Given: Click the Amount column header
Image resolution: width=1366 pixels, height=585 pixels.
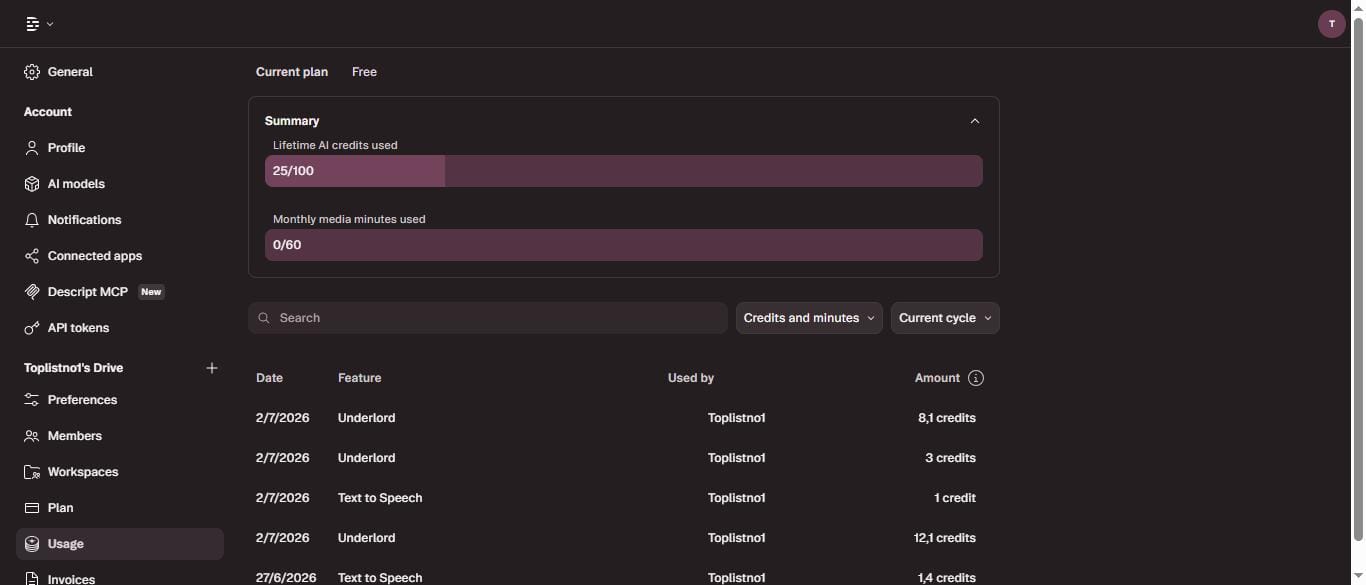Looking at the screenshot, I should [x=937, y=378].
